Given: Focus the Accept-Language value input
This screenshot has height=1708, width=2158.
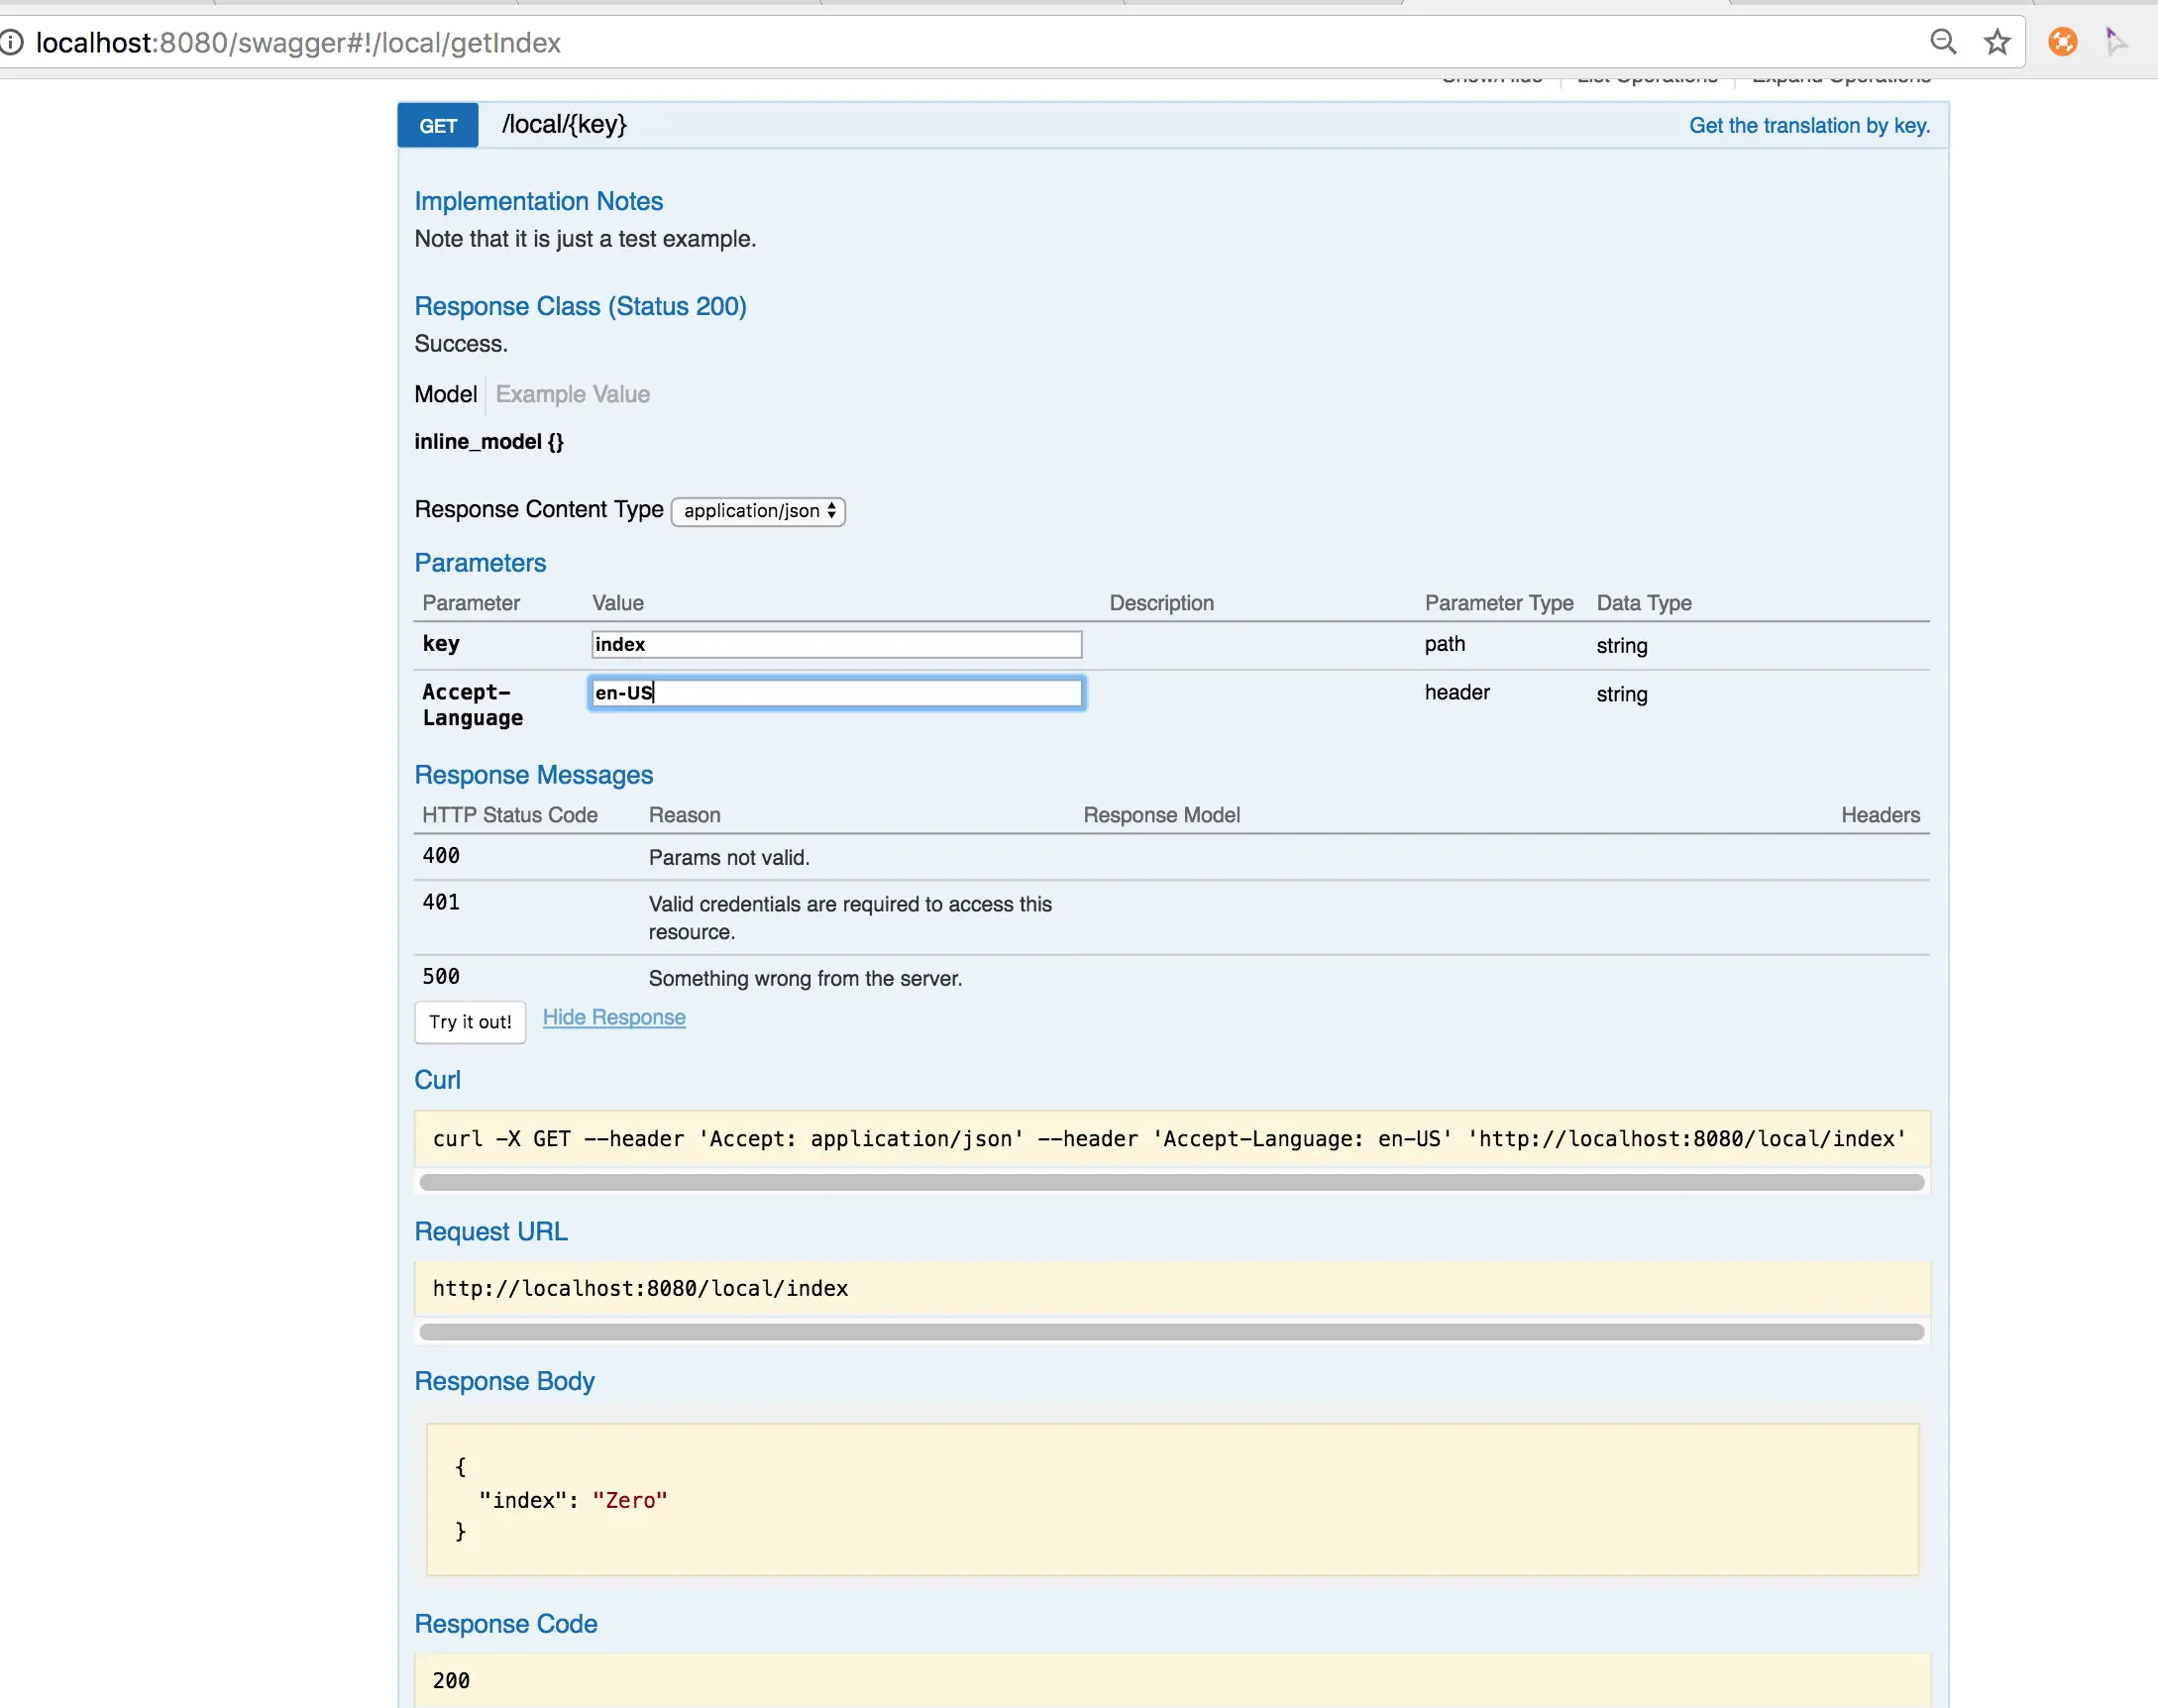Looking at the screenshot, I should [x=836, y=693].
